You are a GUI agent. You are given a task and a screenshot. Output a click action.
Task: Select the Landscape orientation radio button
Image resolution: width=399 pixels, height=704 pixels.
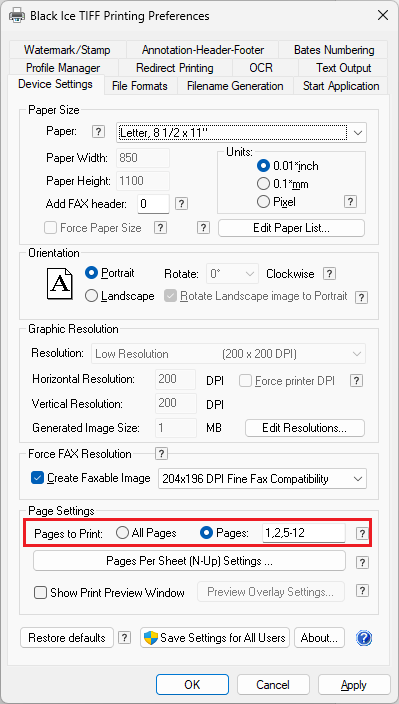point(92,296)
